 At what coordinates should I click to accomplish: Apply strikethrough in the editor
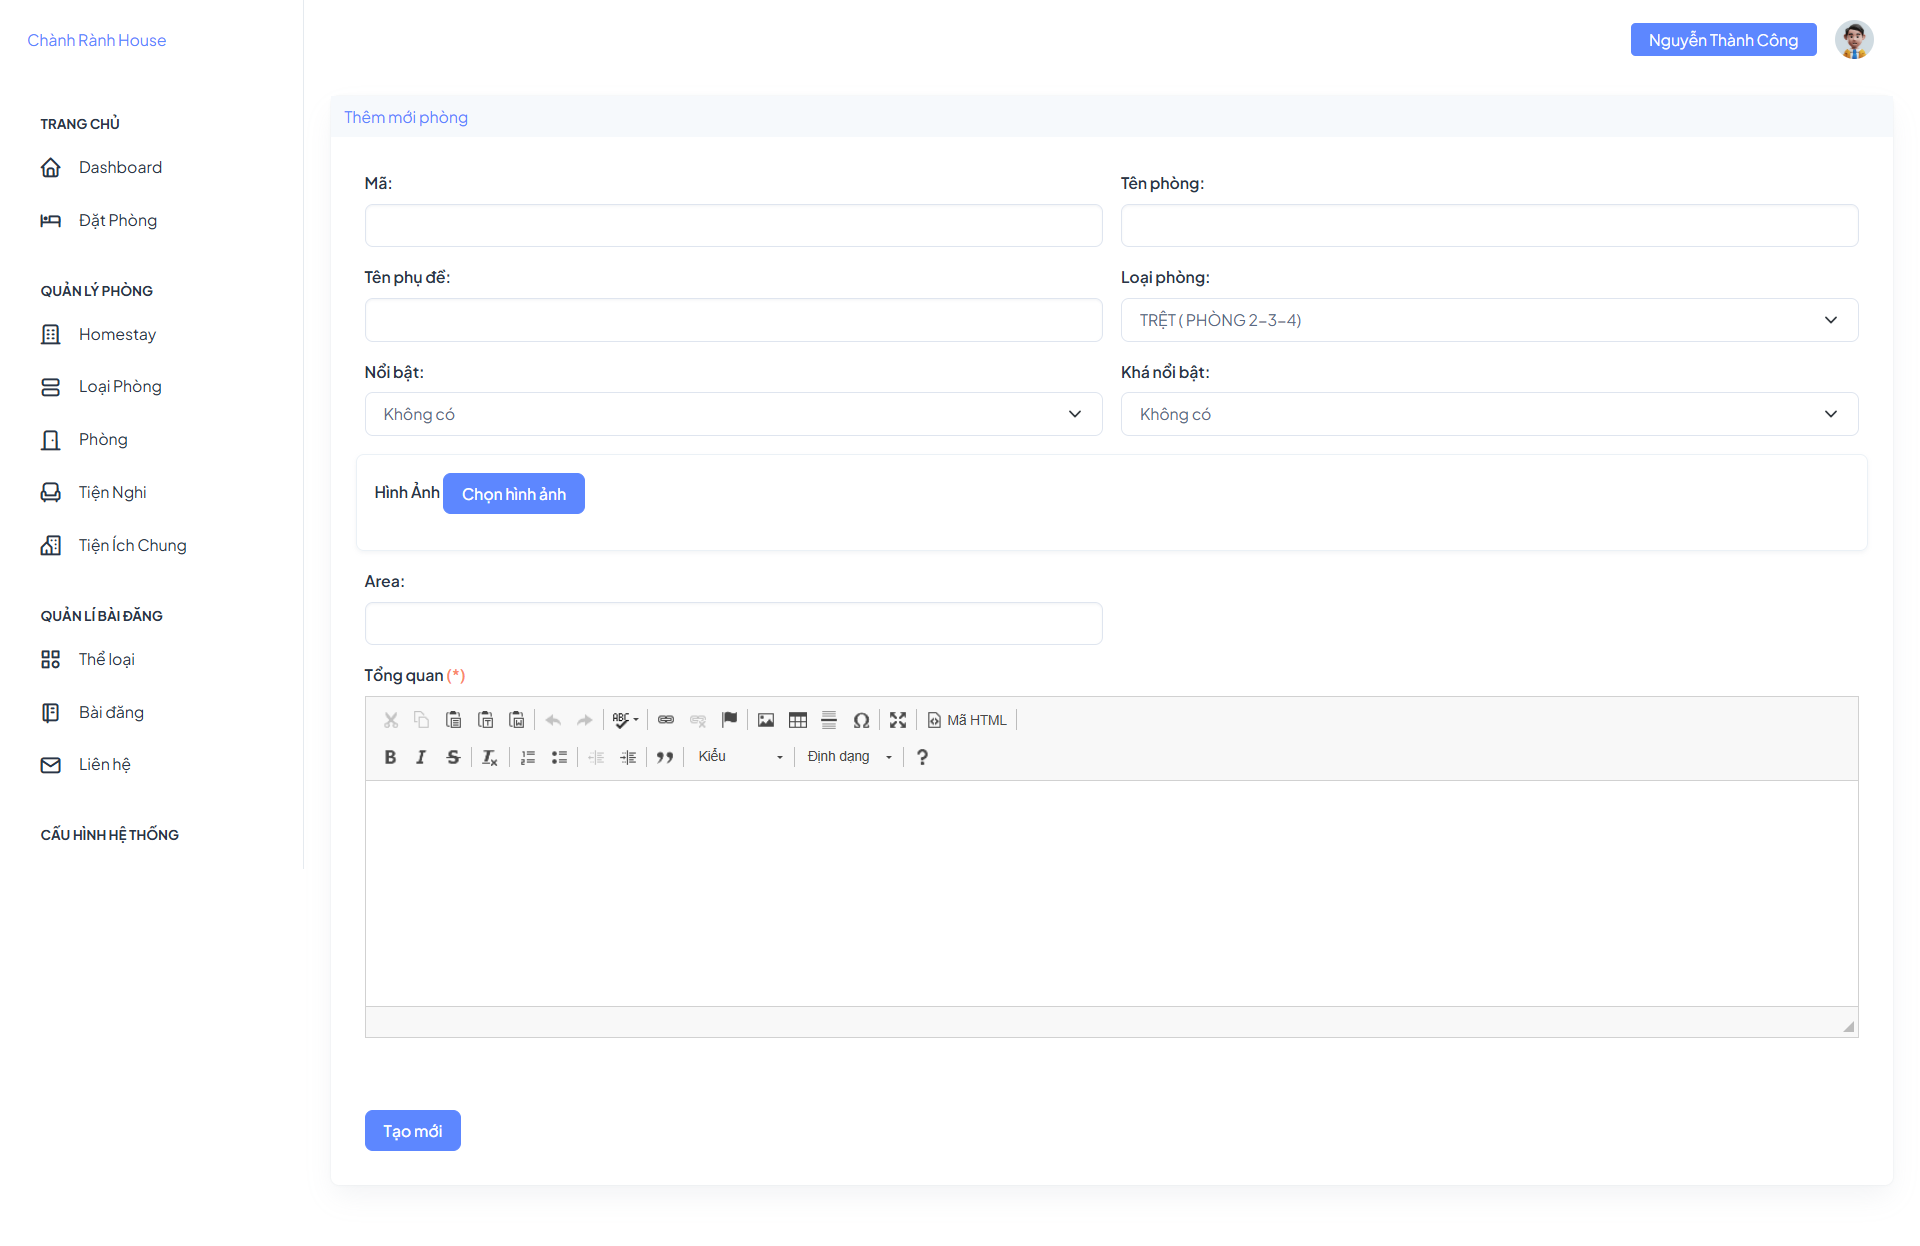tap(453, 757)
